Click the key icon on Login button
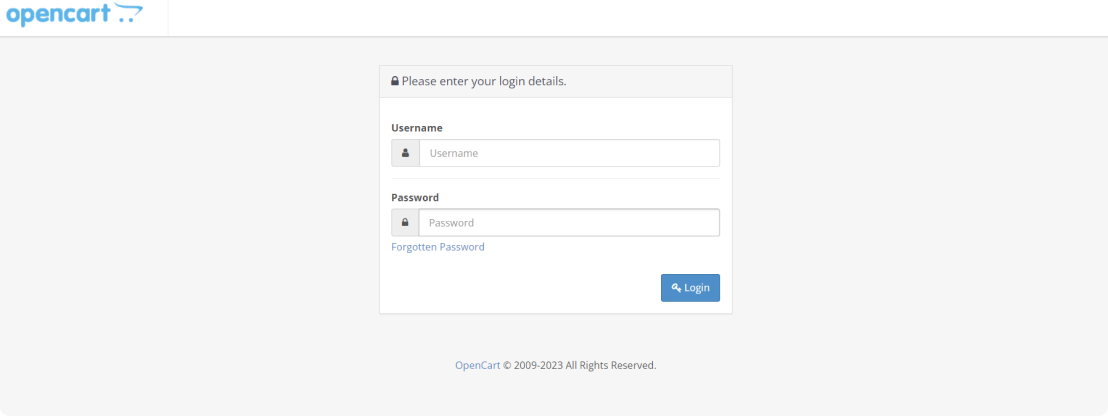Screen dimensions: 1108x416 point(676,287)
